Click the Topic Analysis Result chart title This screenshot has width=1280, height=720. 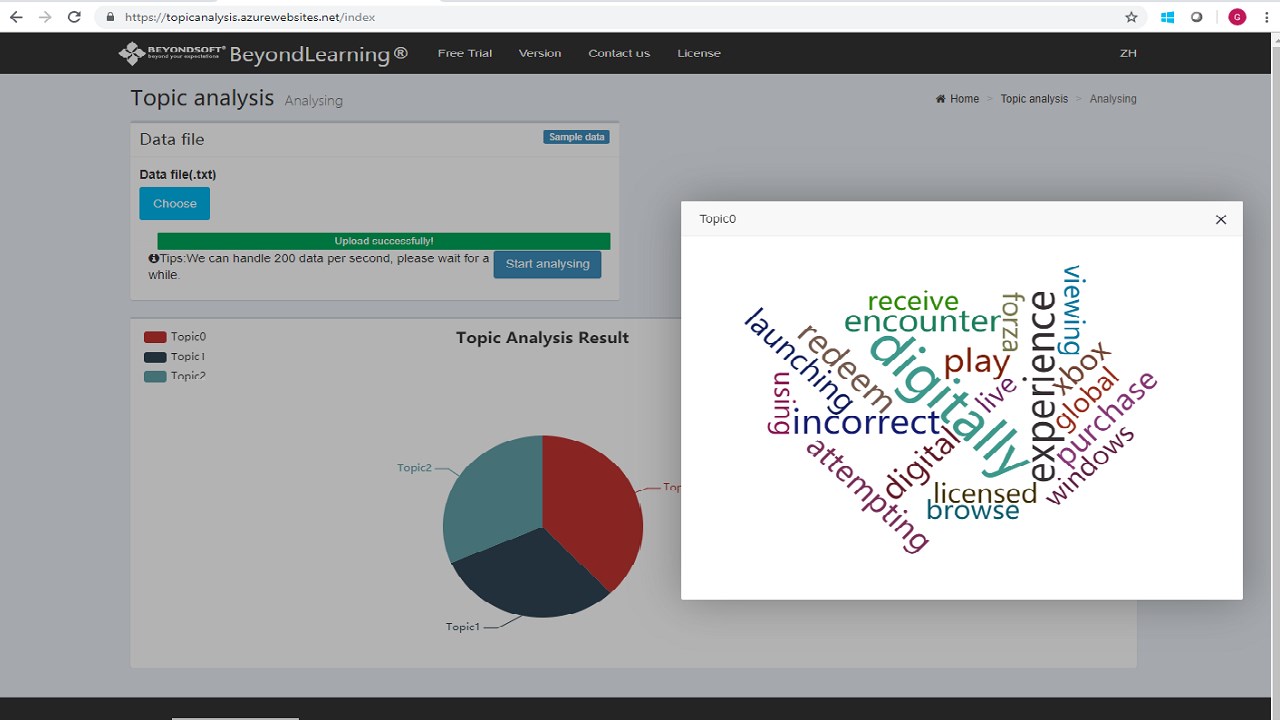coord(542,338)
